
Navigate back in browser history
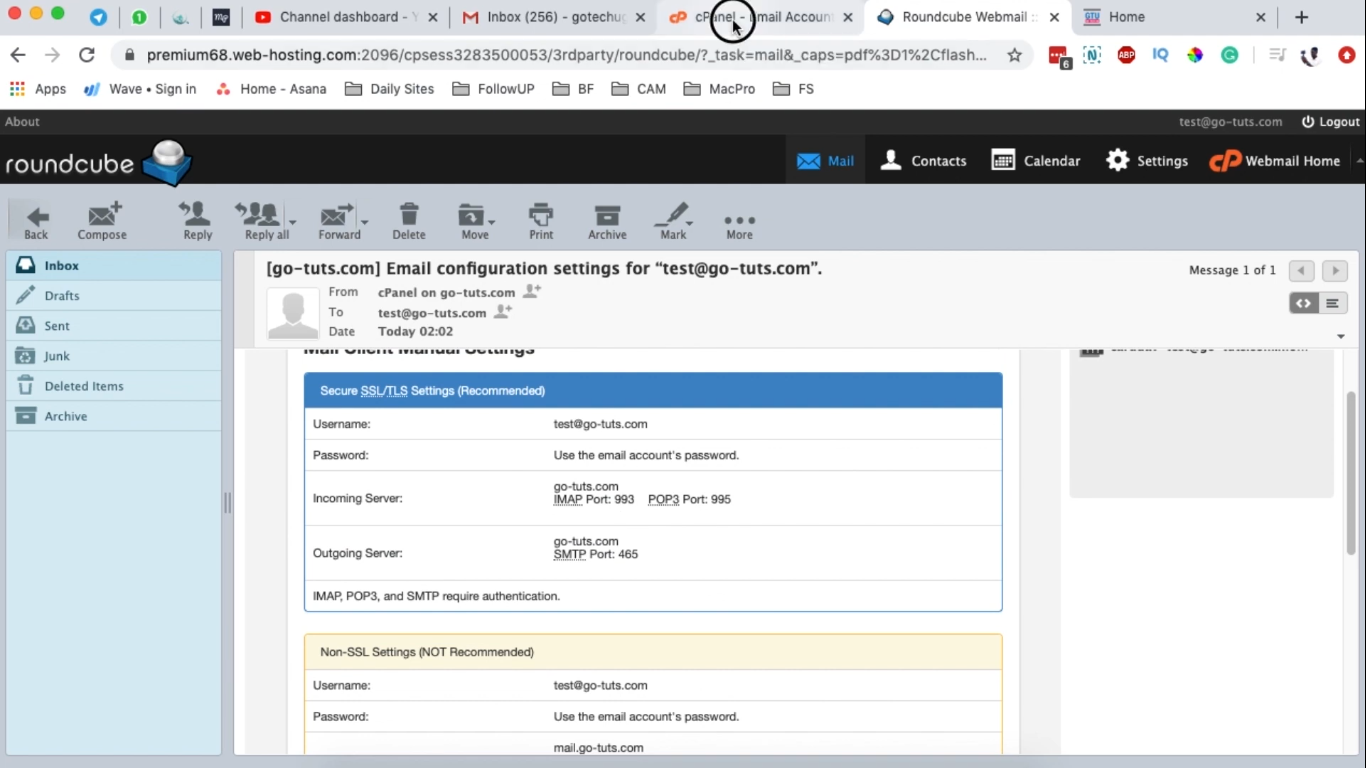[x=18, y=55]
